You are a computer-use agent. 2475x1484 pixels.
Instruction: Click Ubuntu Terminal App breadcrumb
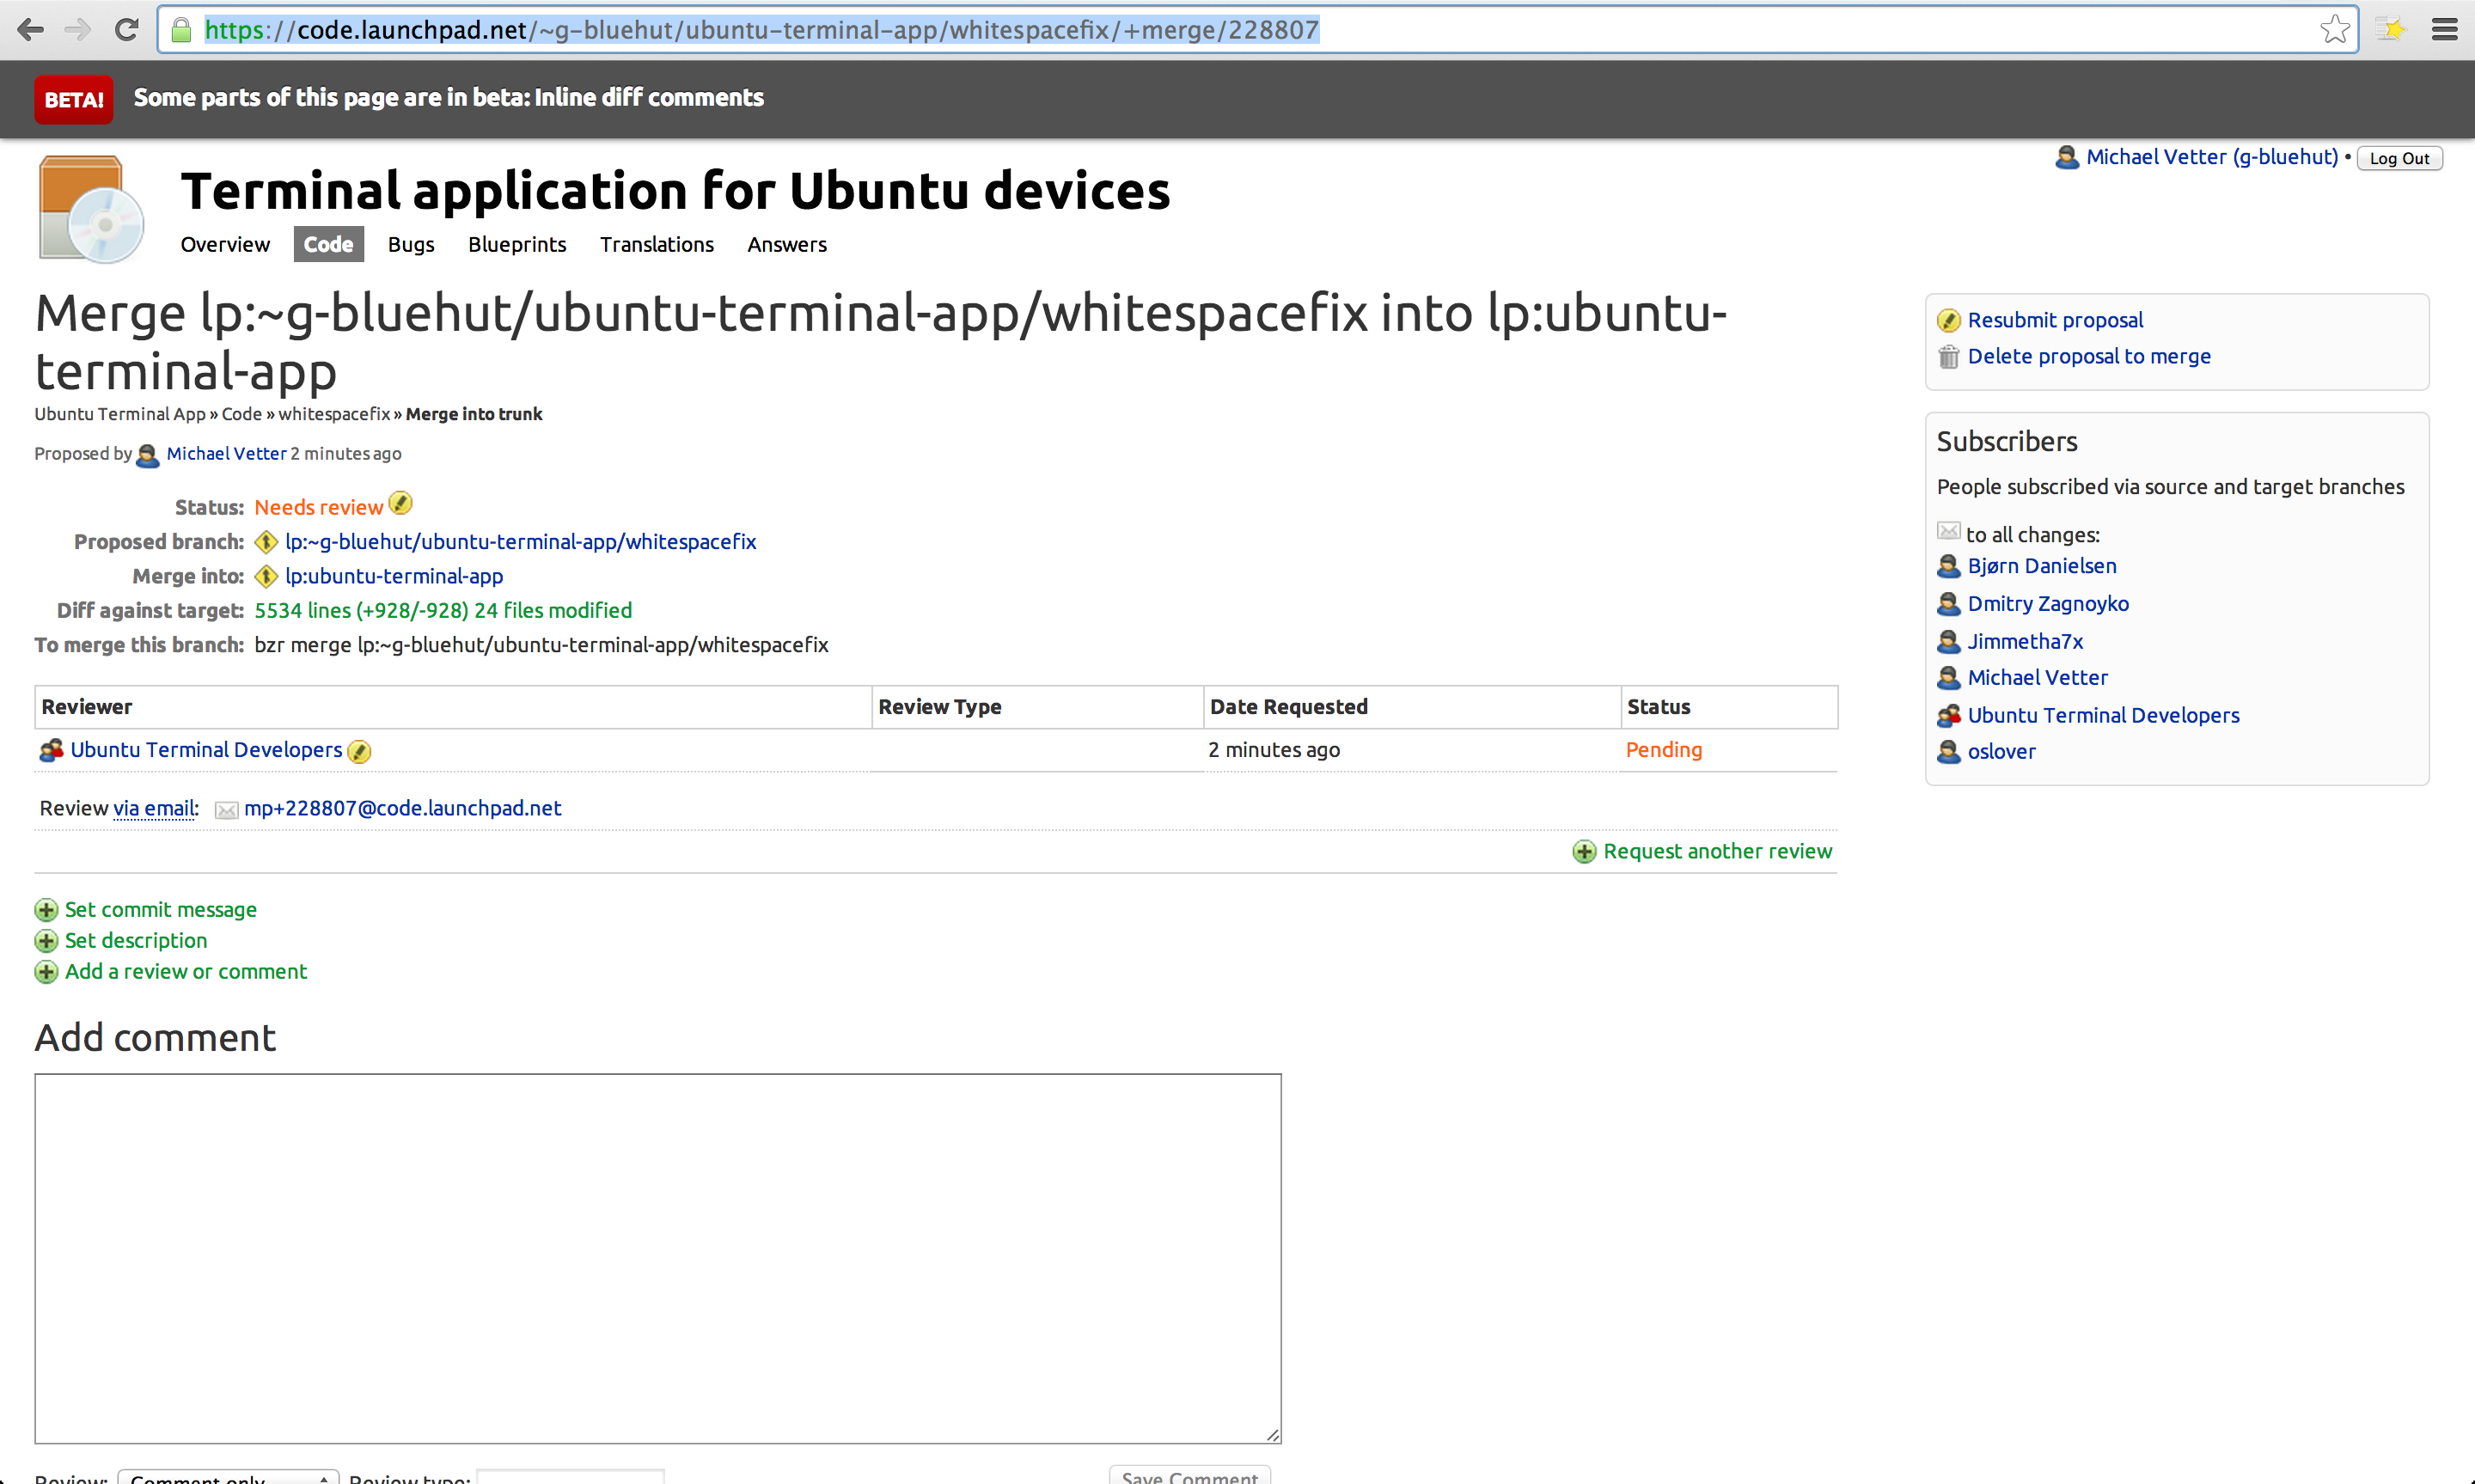120,414
